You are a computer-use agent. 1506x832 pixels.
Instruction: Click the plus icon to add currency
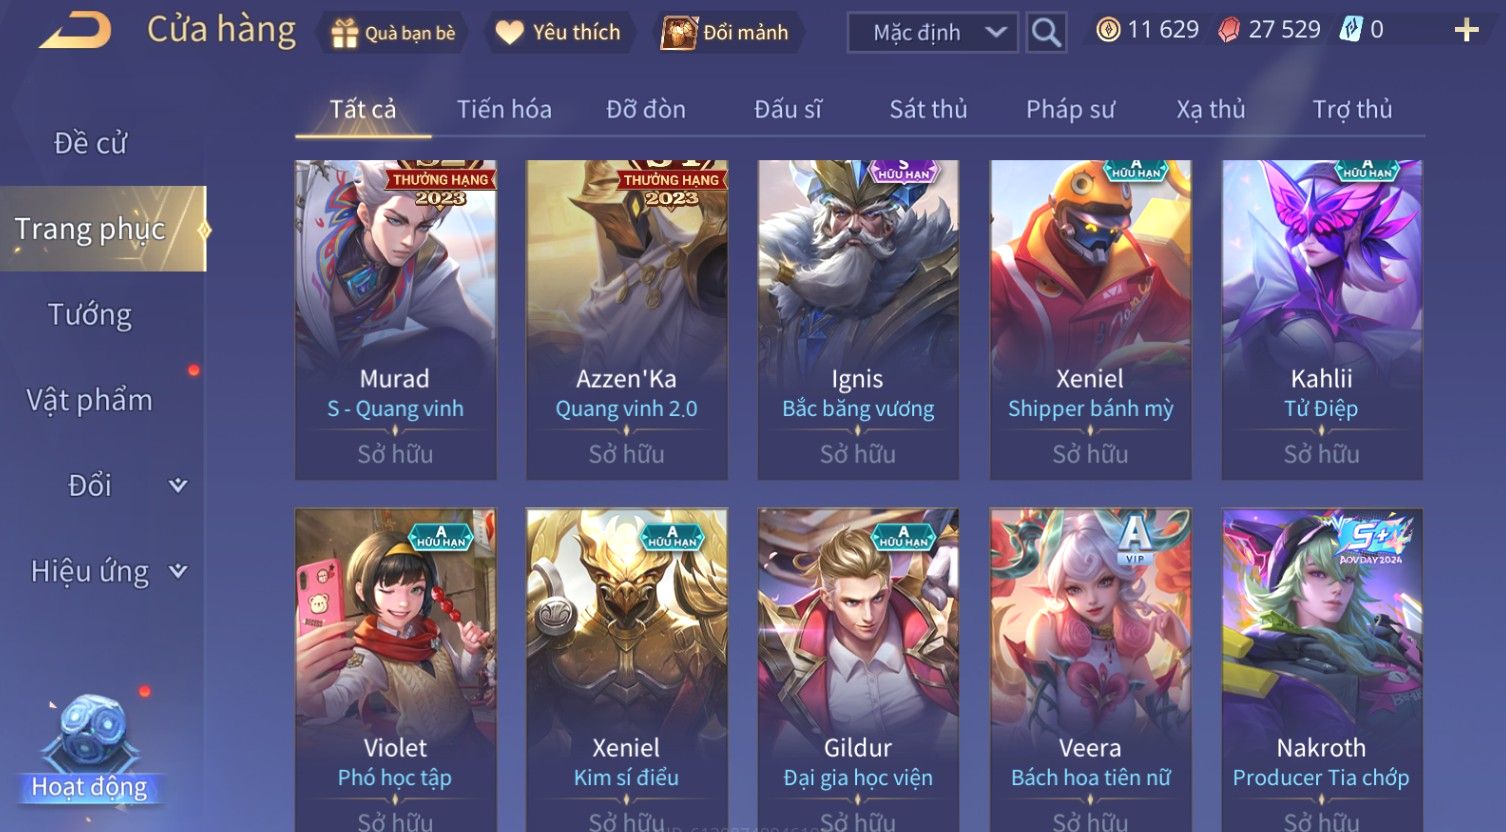coord(1466,30)
